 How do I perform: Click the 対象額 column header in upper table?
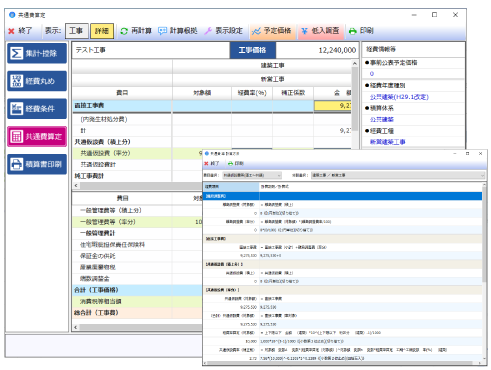[202, 93]
